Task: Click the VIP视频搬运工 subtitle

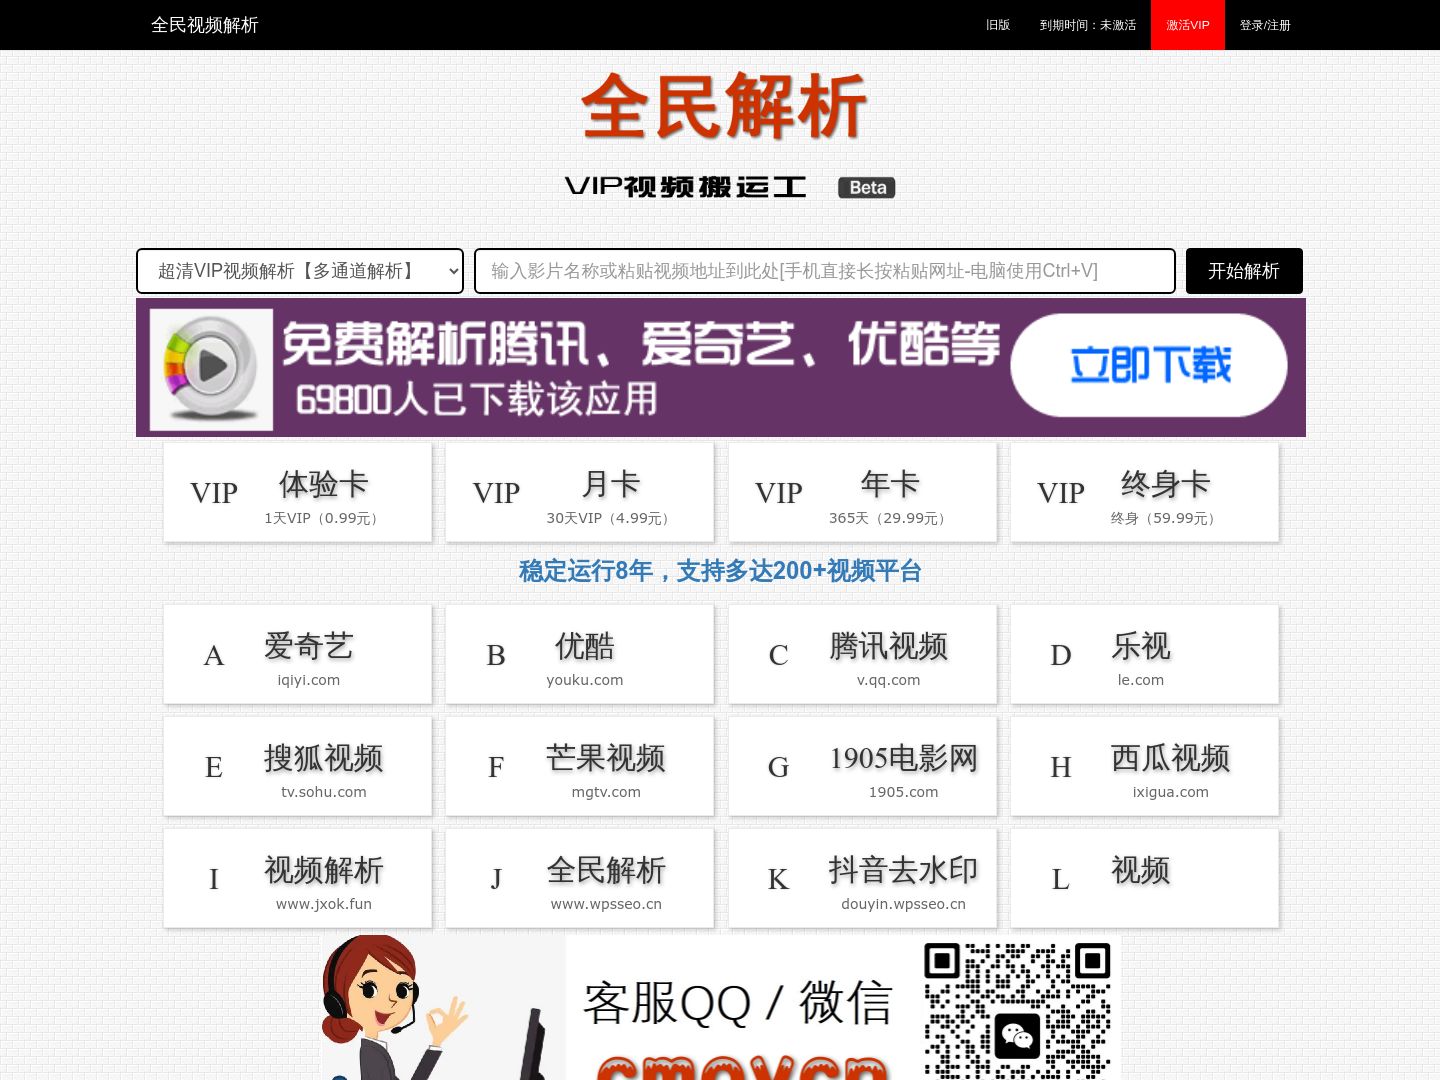Action: pyautogui.click(x=686, y=187)
